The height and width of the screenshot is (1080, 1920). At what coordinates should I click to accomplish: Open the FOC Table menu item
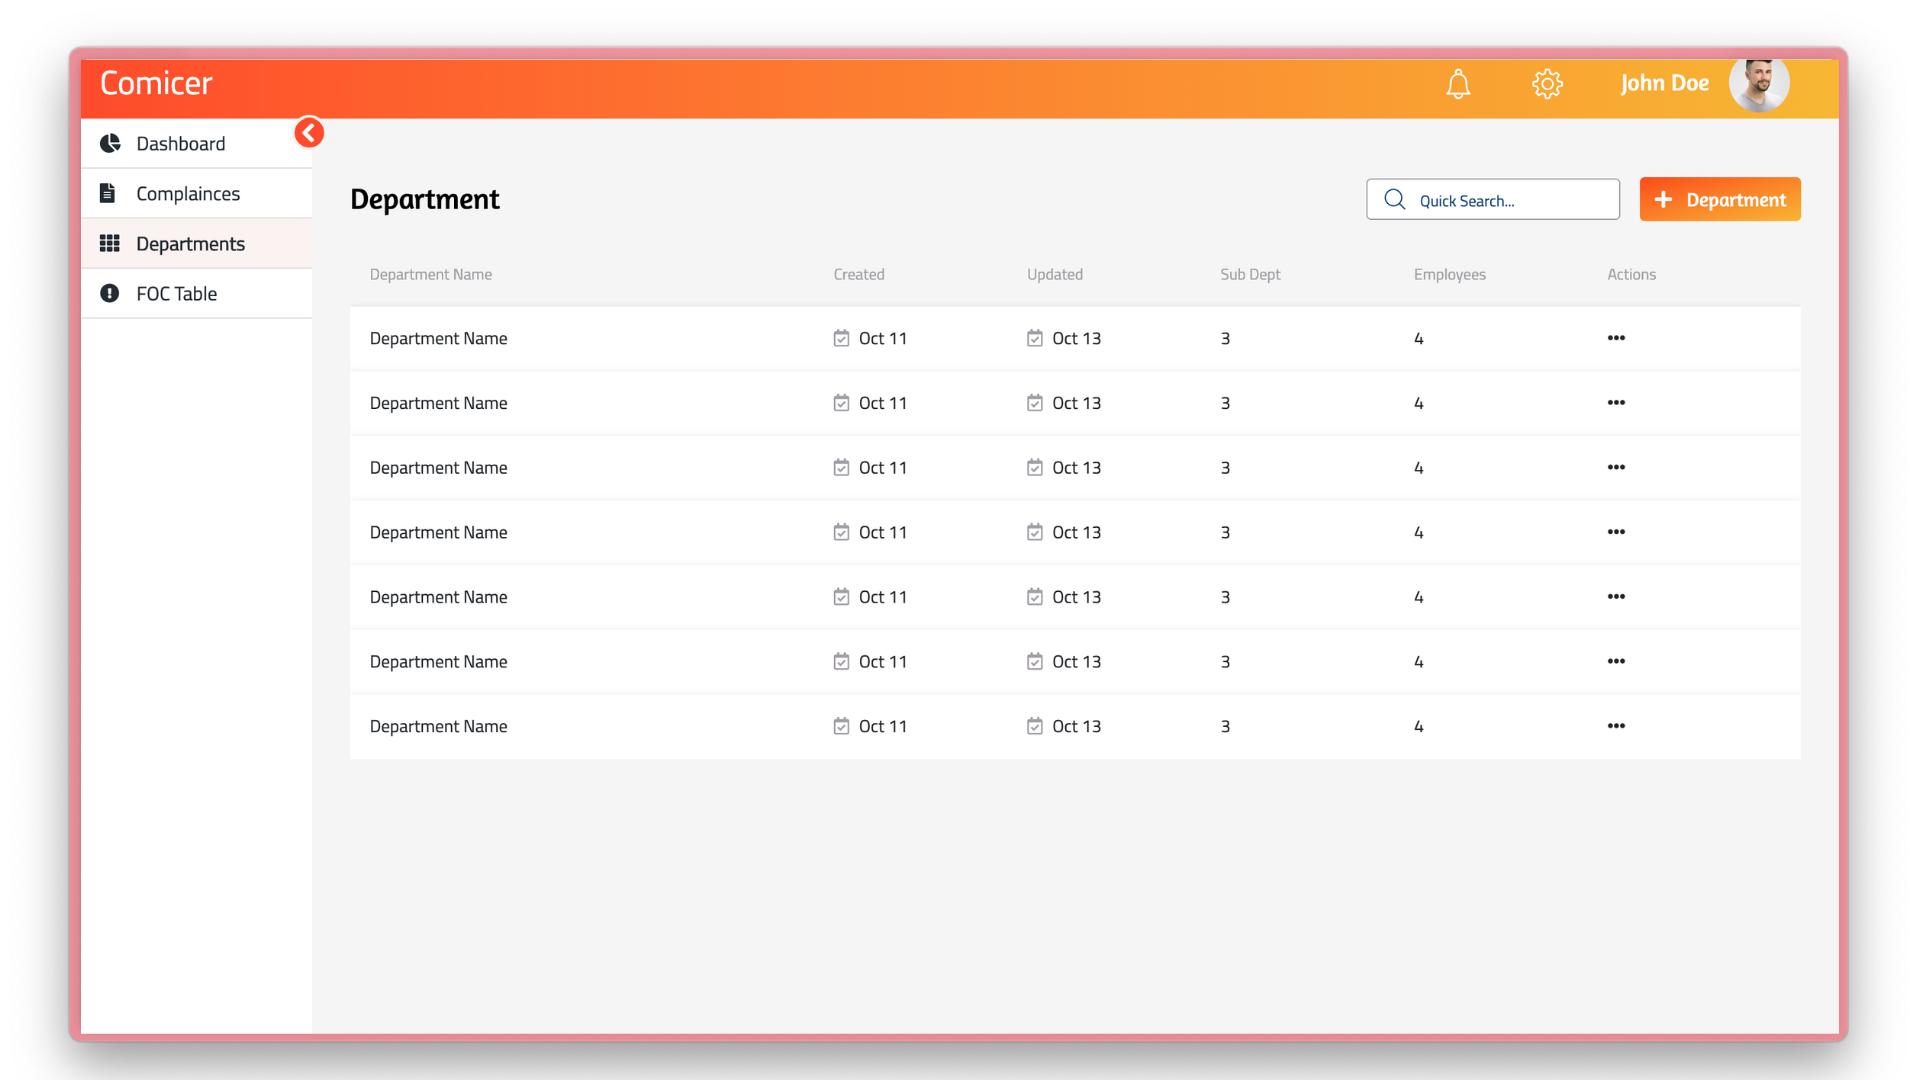click(196, 293)
